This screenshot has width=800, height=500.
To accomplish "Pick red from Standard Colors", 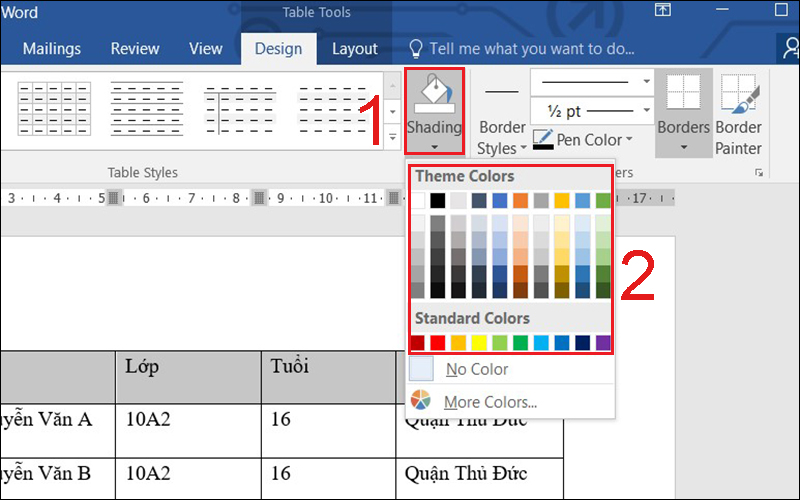I will tap(437, 343).
